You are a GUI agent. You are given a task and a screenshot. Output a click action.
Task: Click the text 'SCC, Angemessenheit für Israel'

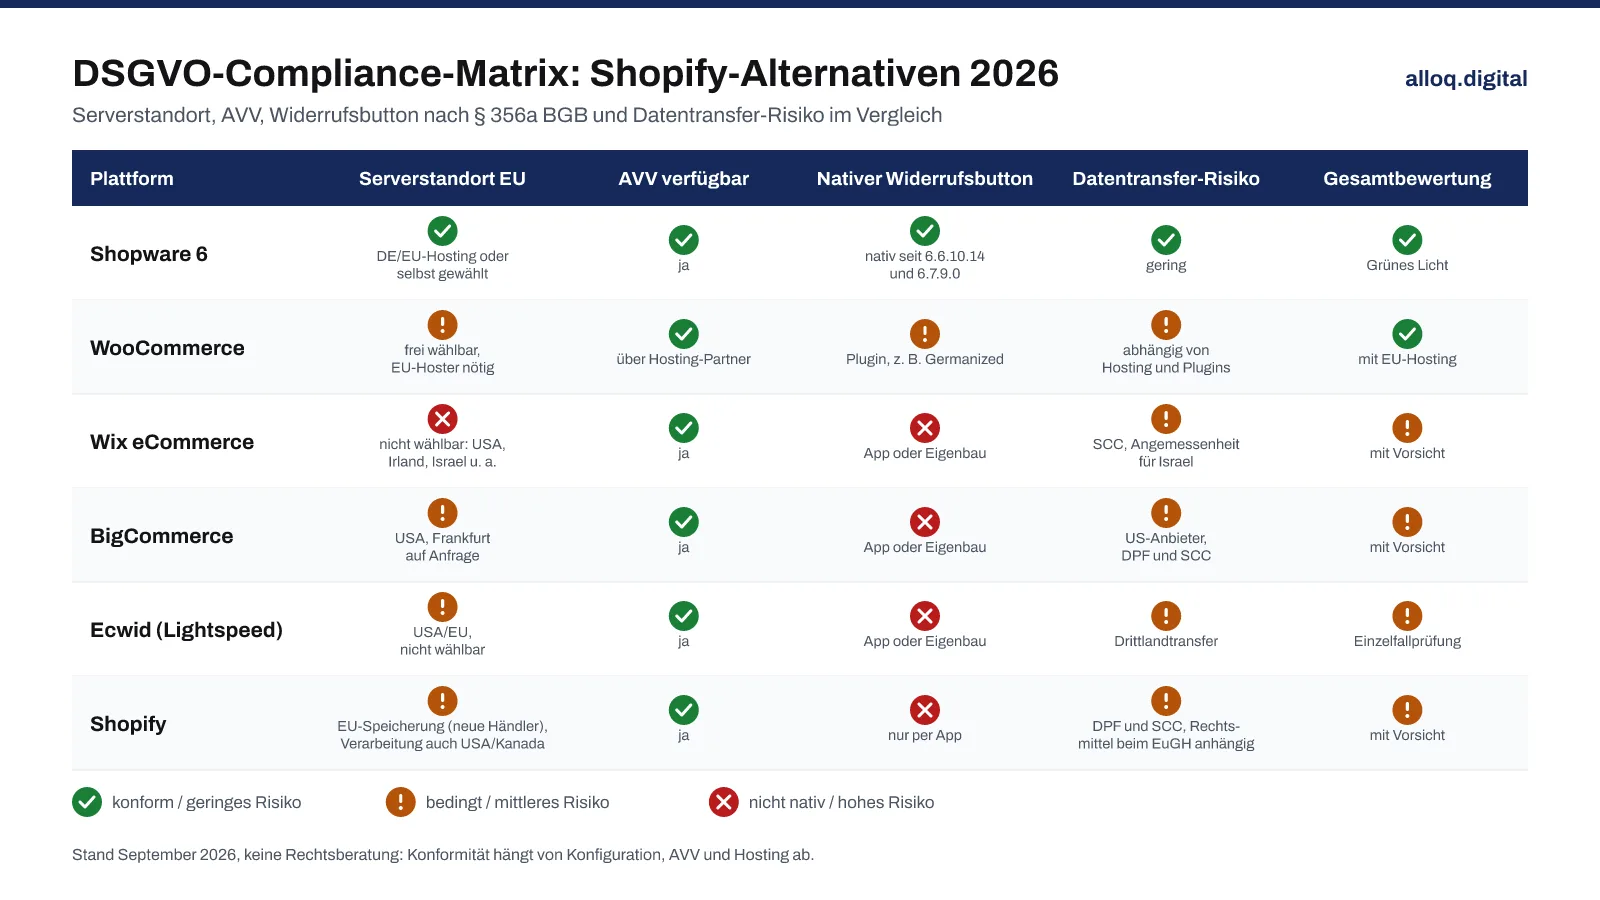click(x=1166, y=453)
